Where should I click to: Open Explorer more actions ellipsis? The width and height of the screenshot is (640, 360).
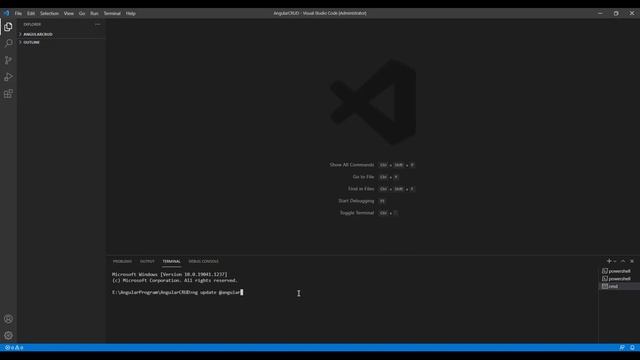point(98,24)
